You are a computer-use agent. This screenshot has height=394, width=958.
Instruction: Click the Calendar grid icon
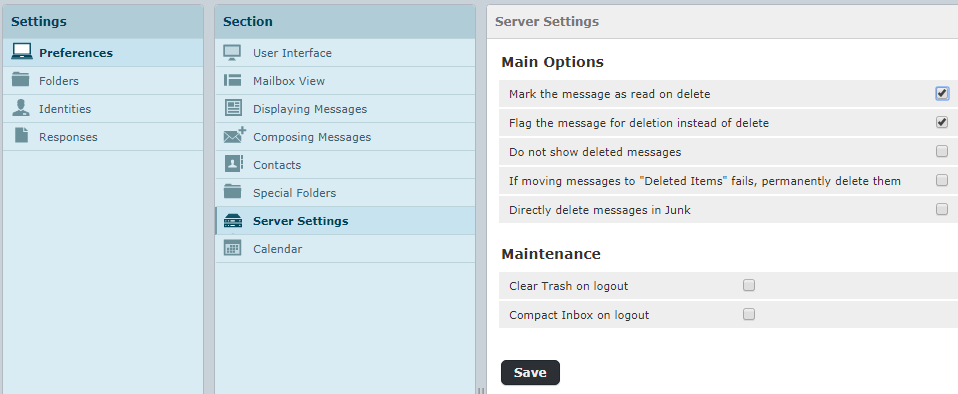233,248
